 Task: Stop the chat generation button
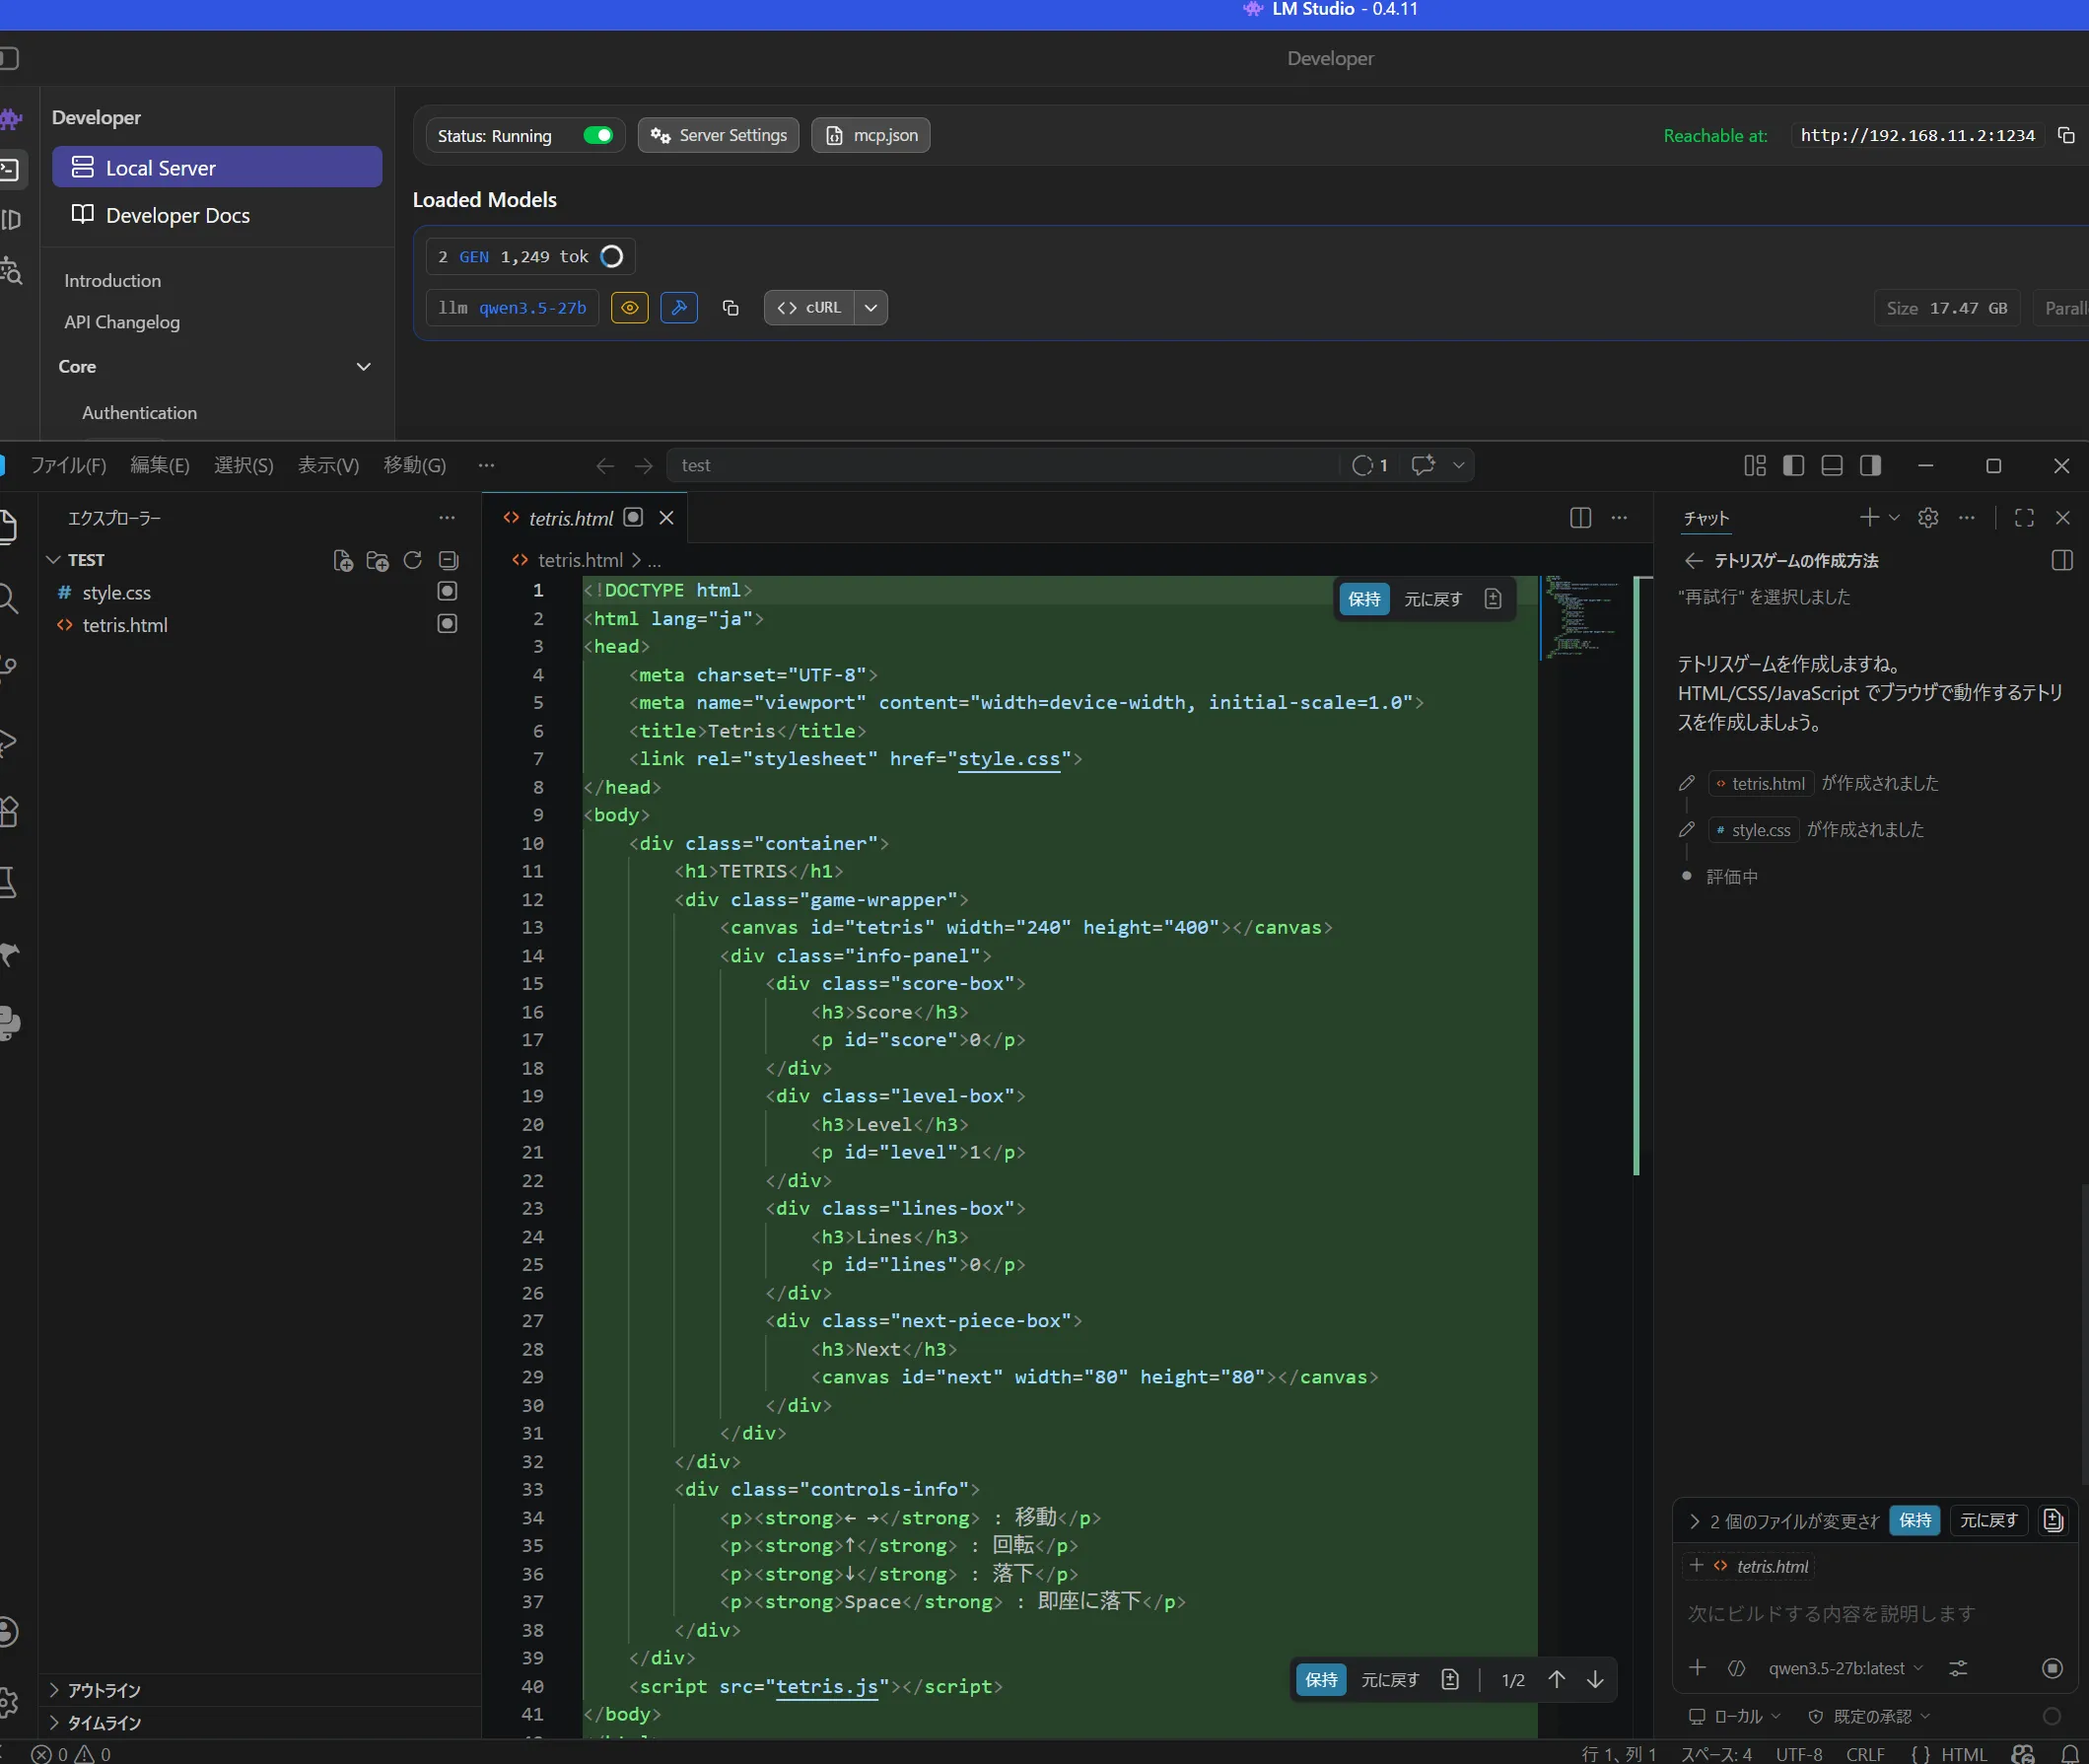point(2052,1668)
